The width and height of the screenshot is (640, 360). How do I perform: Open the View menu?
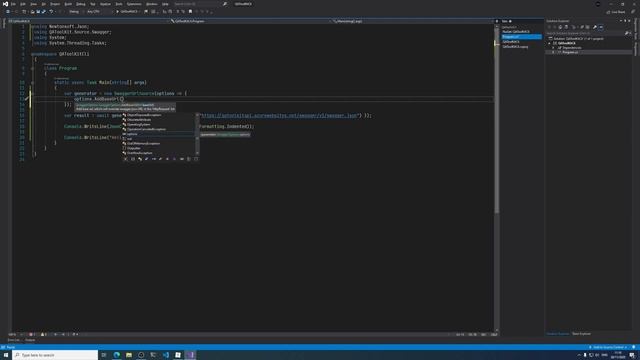point(33,4)
